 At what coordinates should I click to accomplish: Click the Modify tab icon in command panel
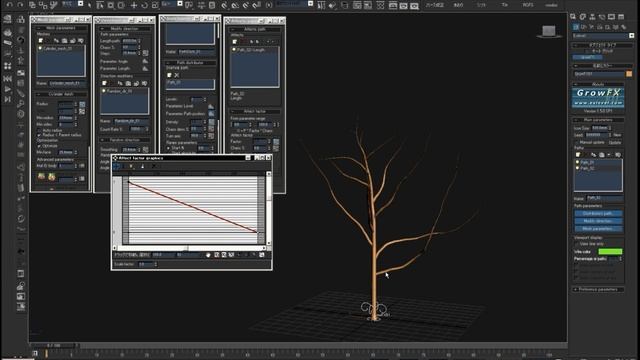tap(583, 17)
